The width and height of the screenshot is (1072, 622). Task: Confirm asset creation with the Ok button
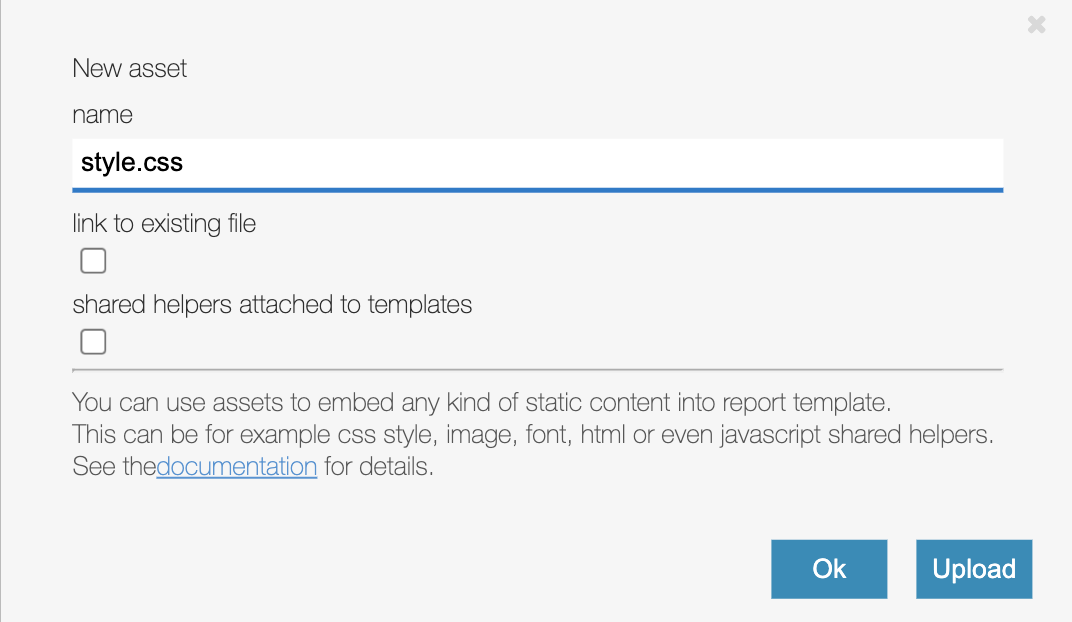[828, 569]
